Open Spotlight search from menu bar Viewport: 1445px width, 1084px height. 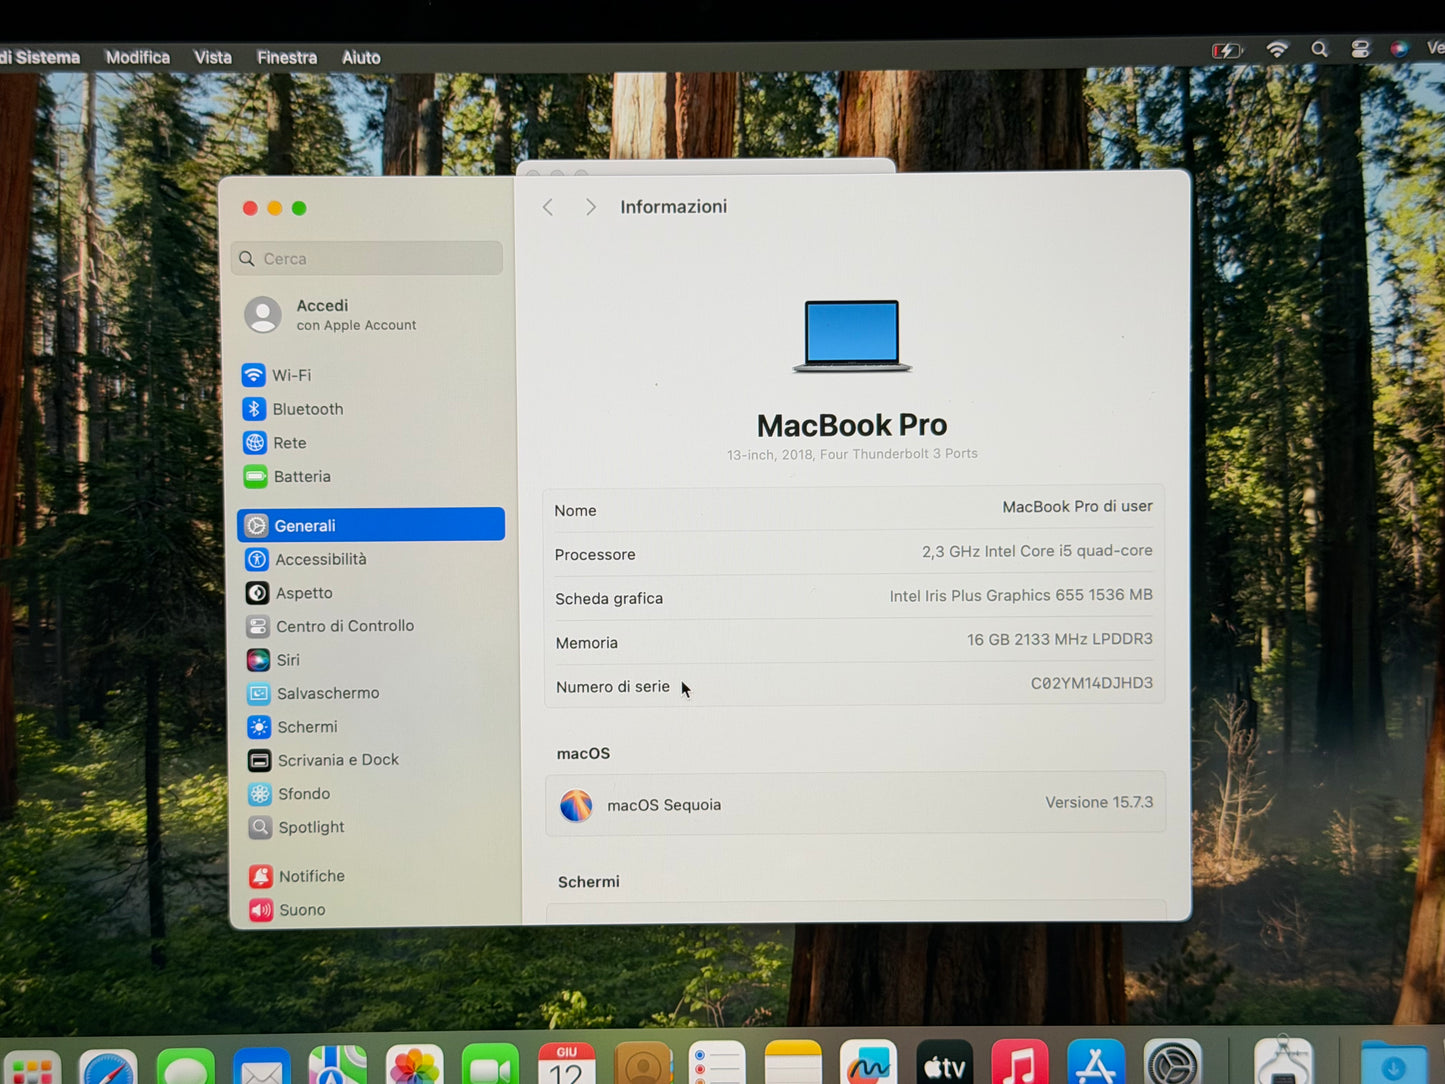click(1319, 49)
